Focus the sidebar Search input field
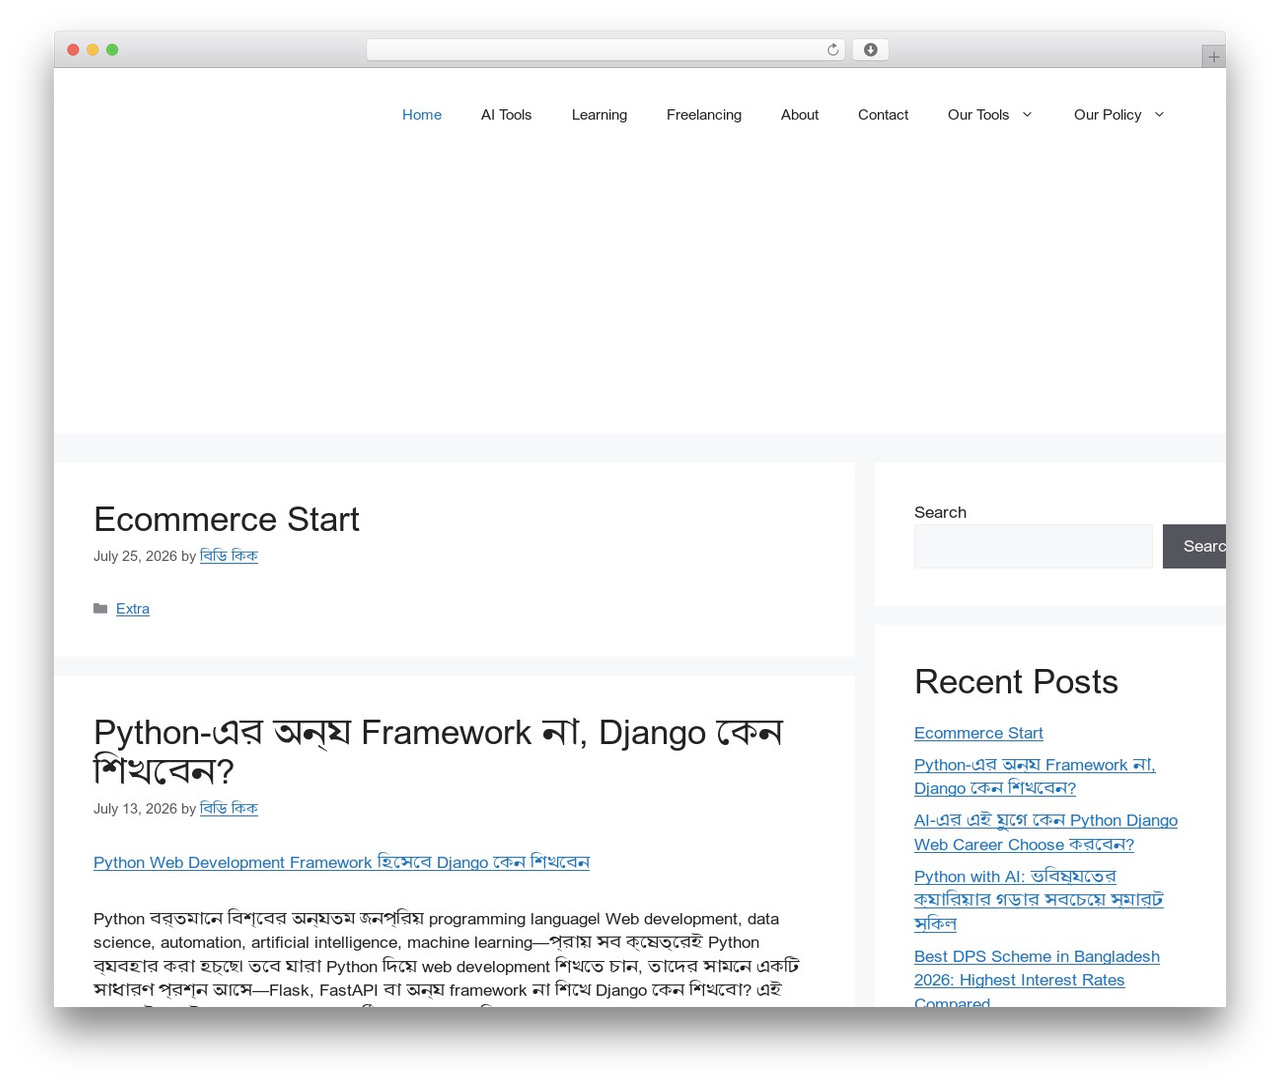This screenshot has width=1280, height=1084. [1033, 546]
